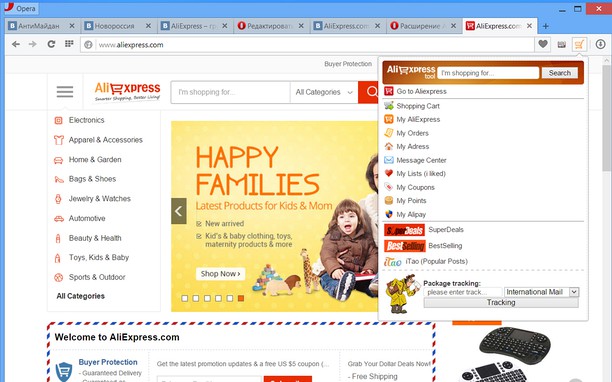
Task: Switch to the Расширение tab
Action: [x=424, y=26]
